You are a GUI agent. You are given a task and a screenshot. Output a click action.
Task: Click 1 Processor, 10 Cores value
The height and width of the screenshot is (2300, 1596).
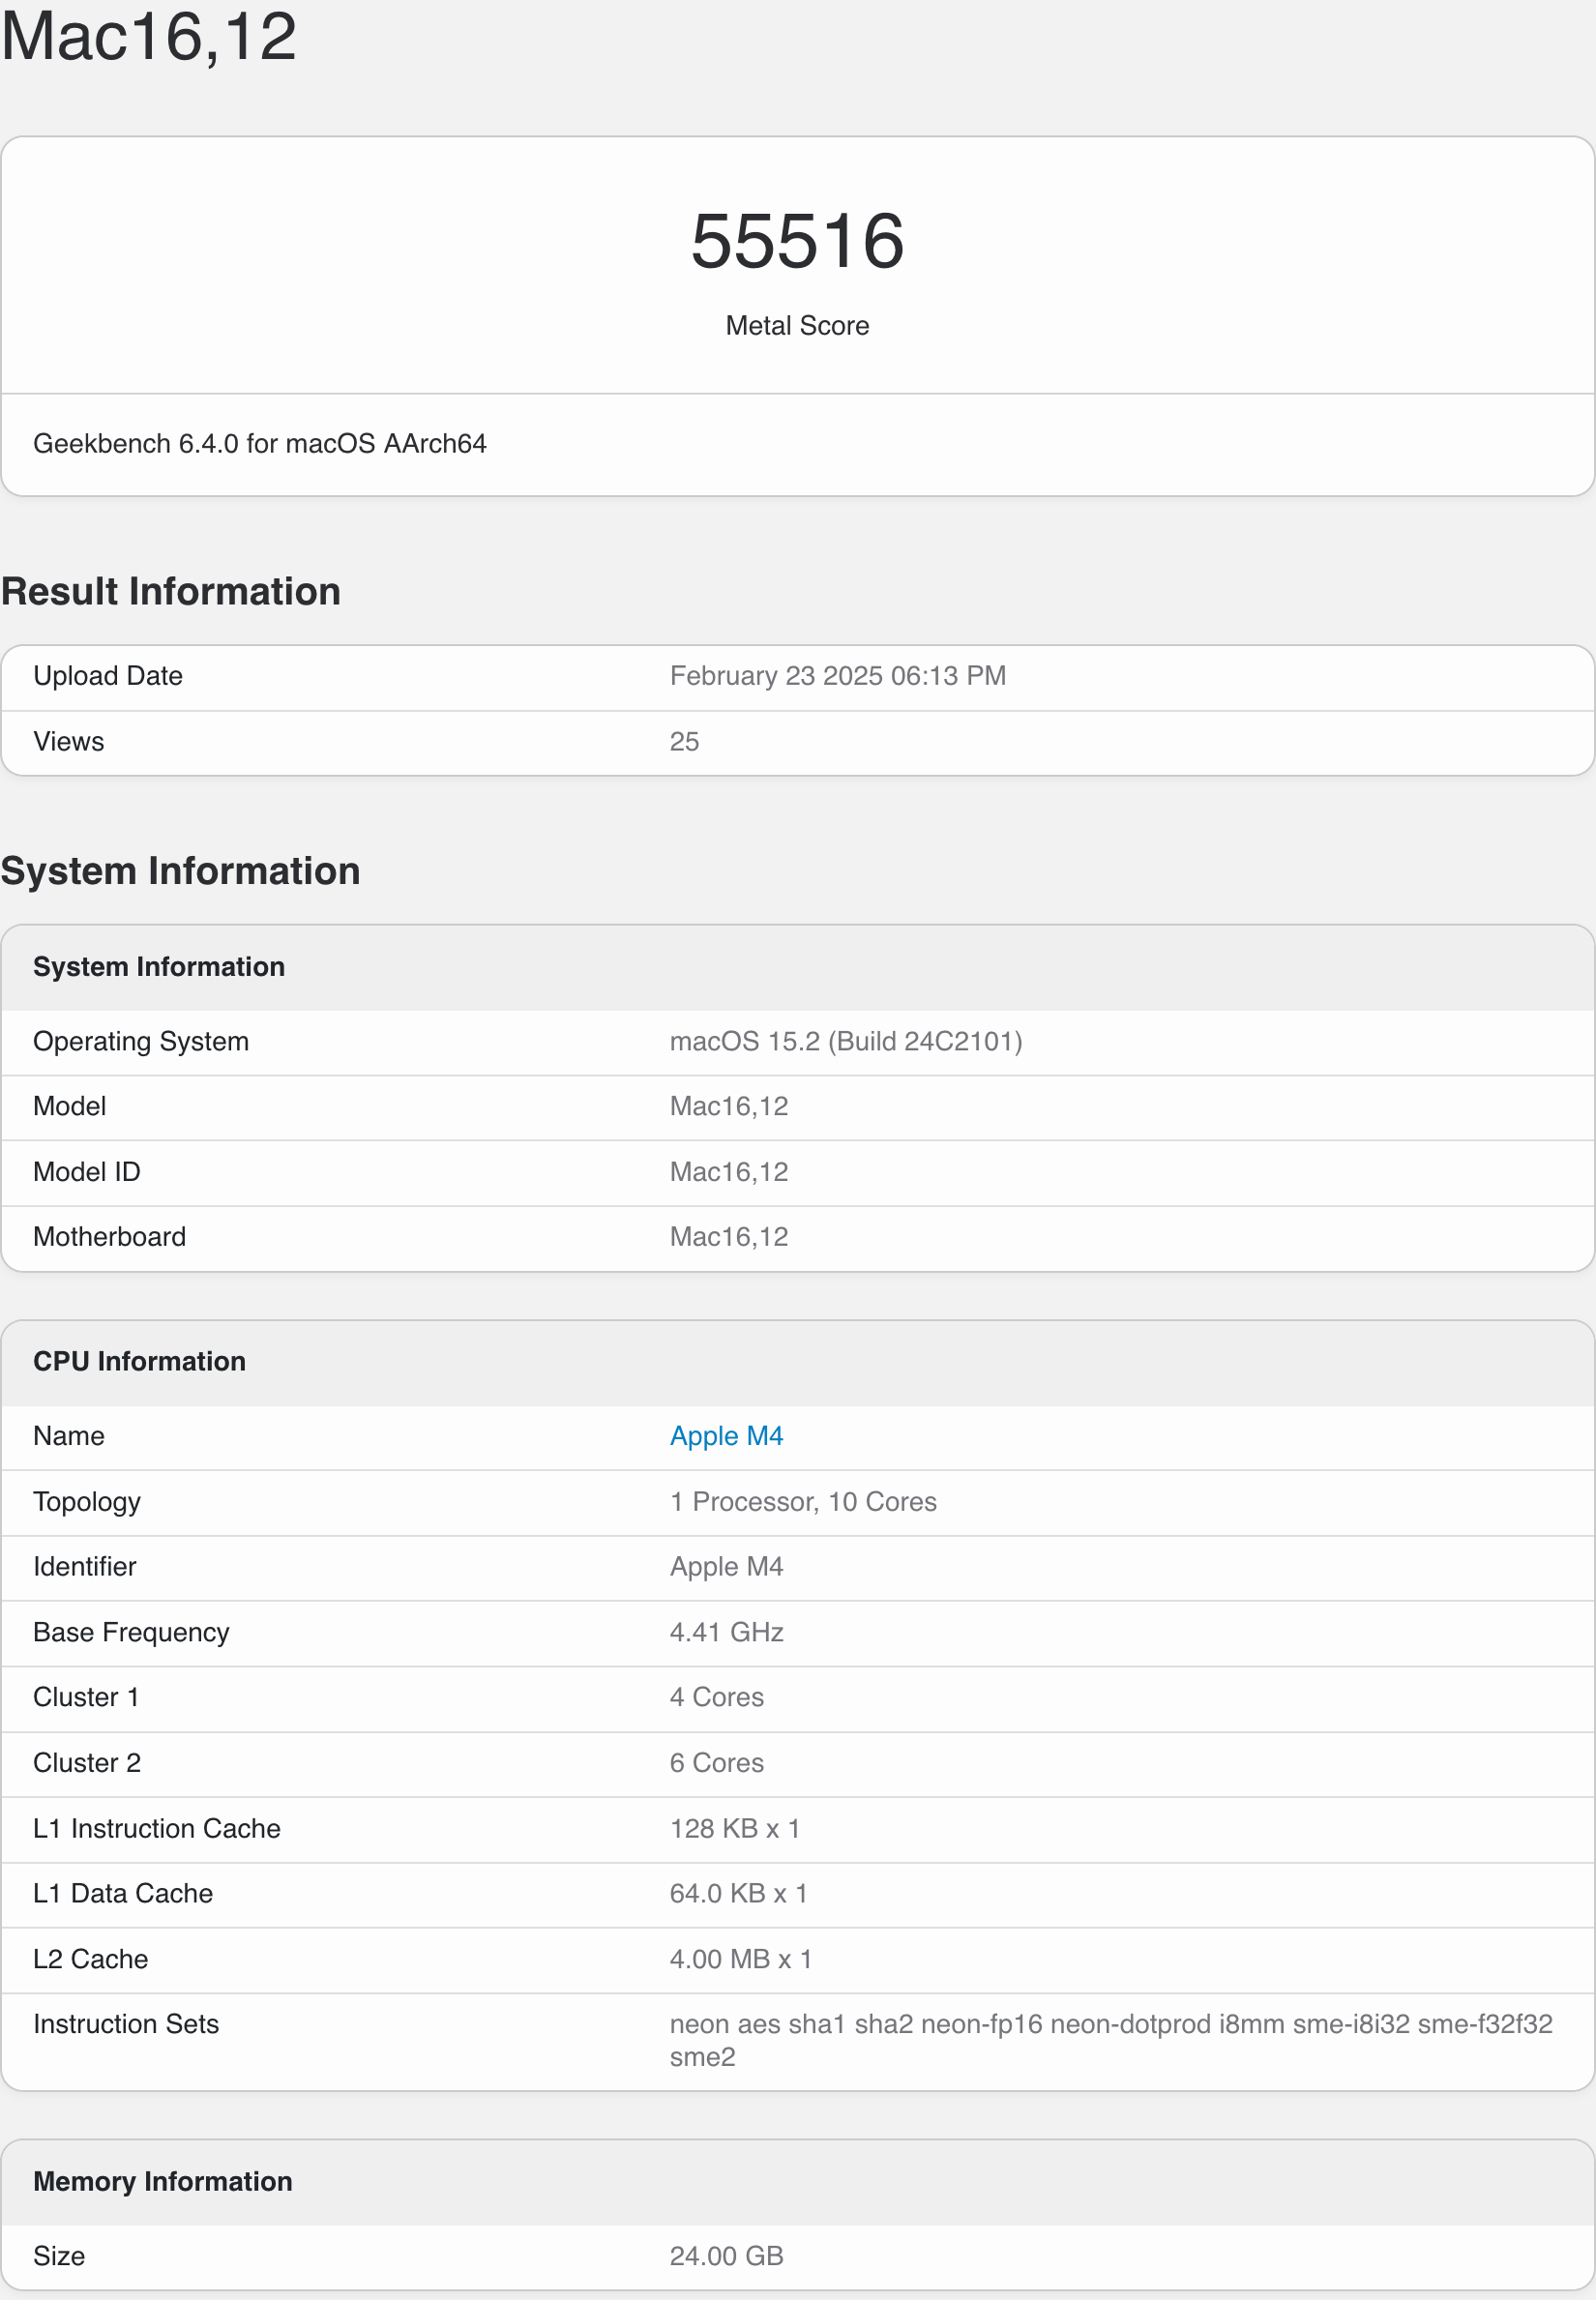coord(803,1502)
